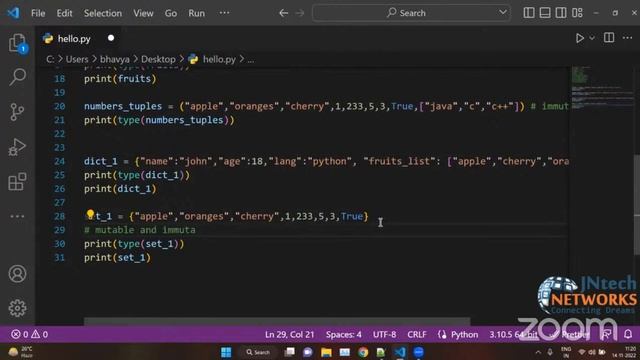This screenshot has height=360, width=640.
Task: Open the Run menu
Action: 196,13
